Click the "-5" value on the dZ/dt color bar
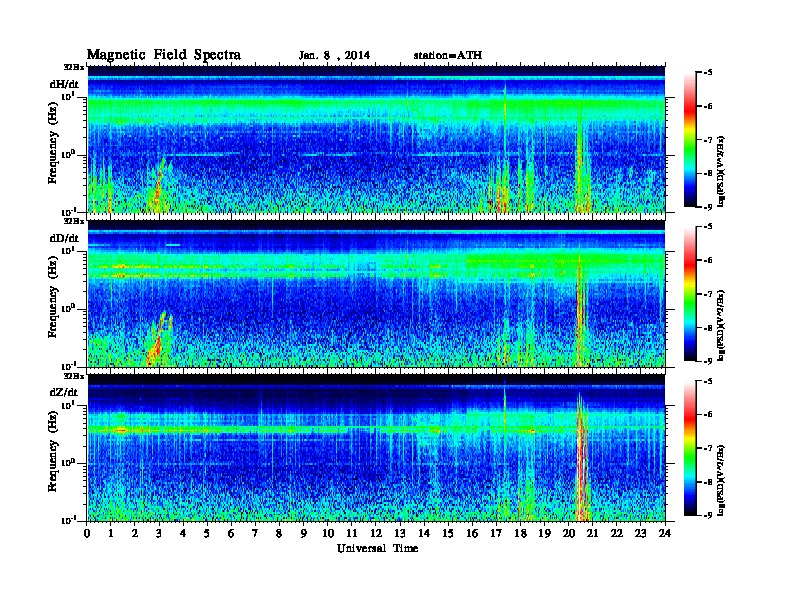 [709, 381]
